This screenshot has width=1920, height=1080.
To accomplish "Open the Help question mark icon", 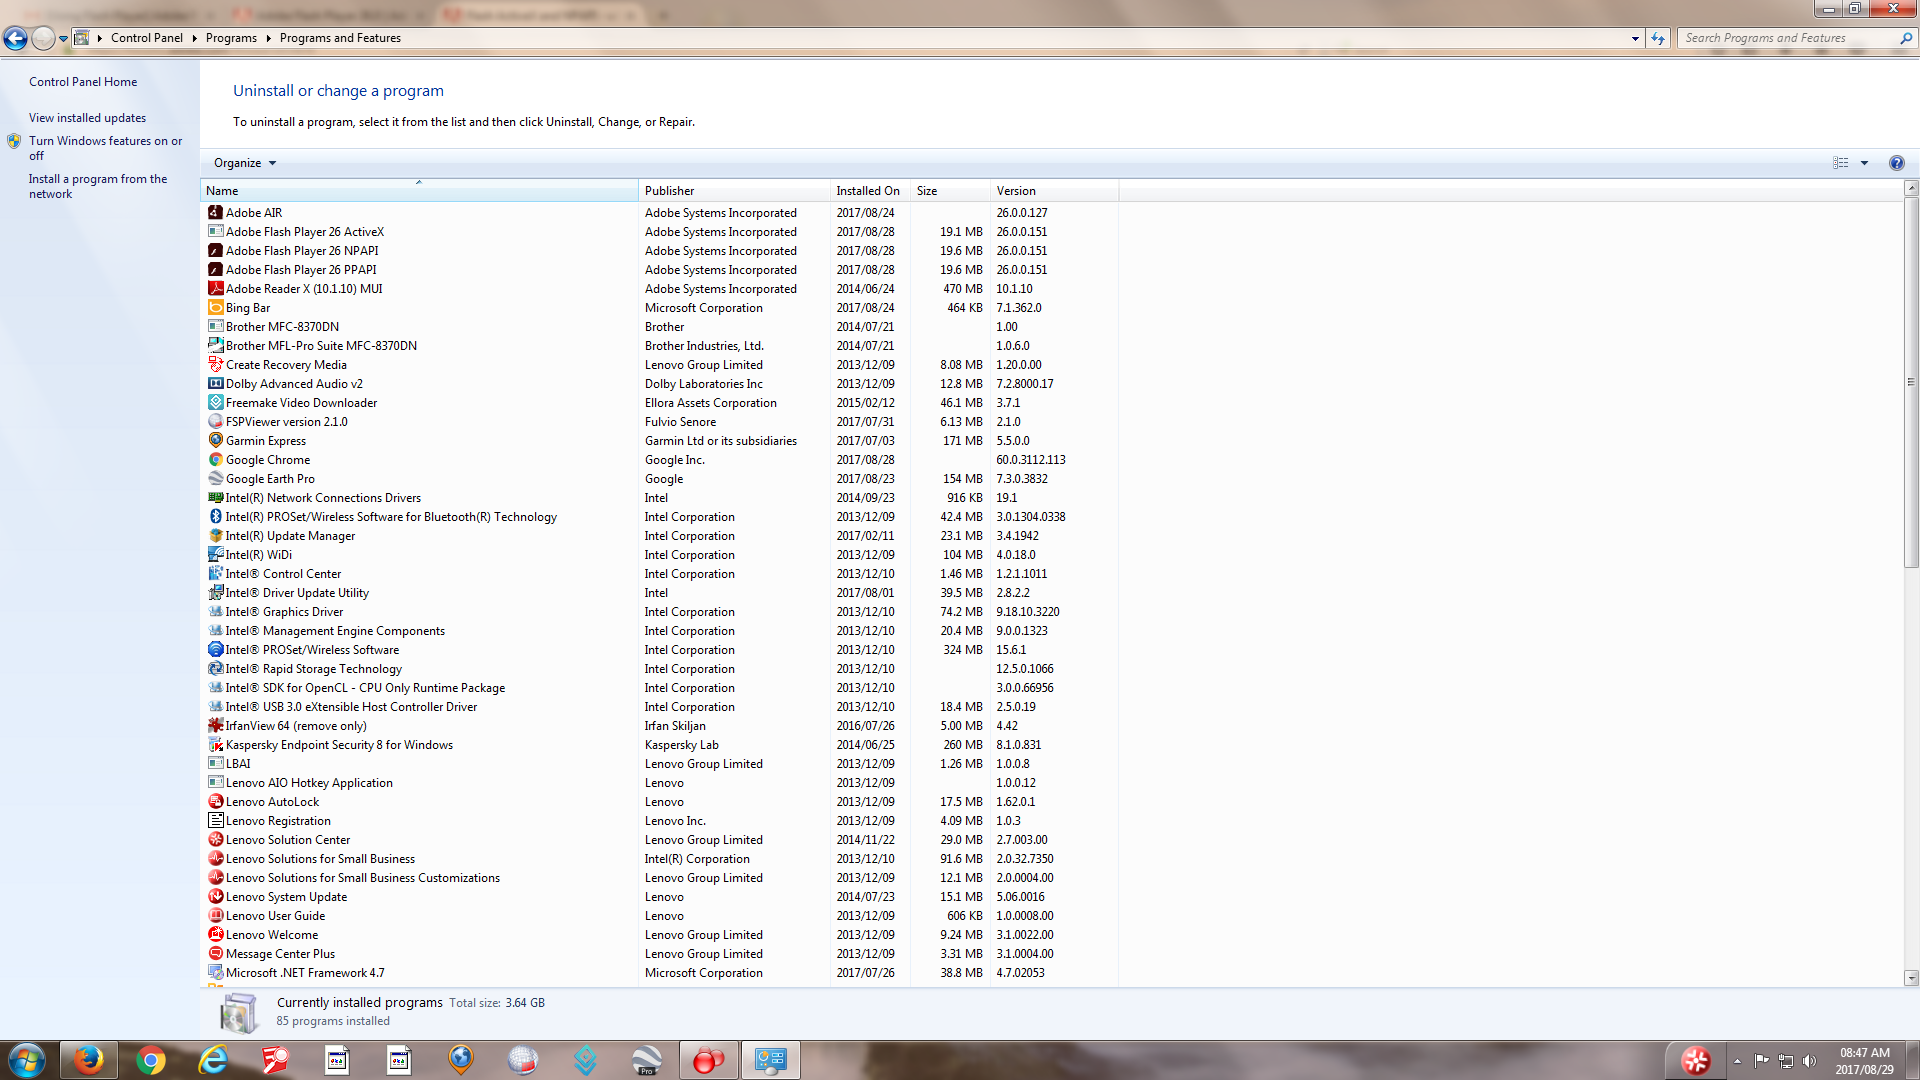I will [1896, 163].
